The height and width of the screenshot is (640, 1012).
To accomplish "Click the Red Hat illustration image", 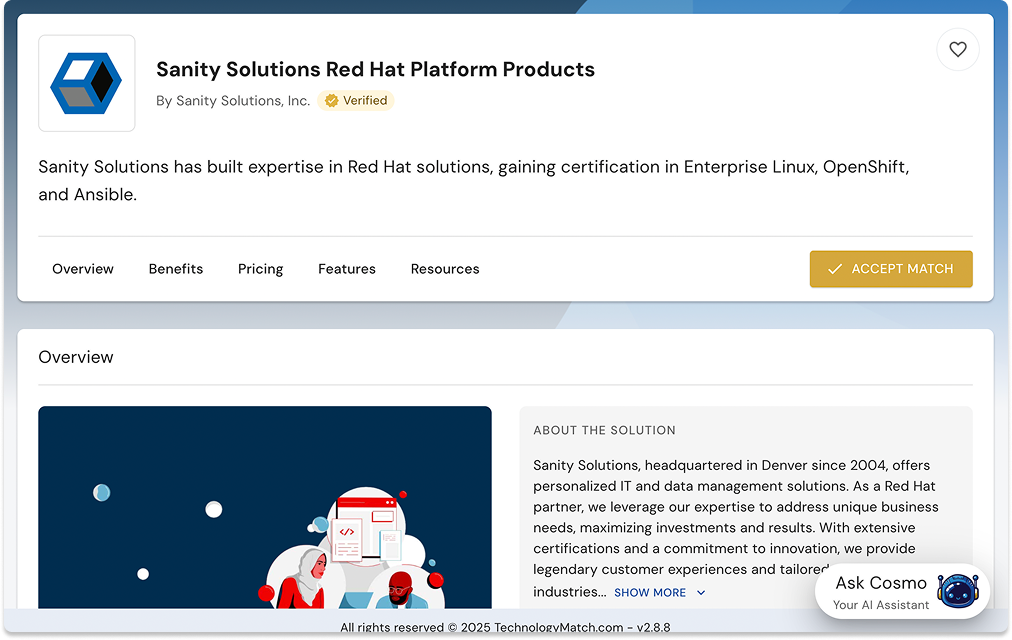I will coord(265,507).
